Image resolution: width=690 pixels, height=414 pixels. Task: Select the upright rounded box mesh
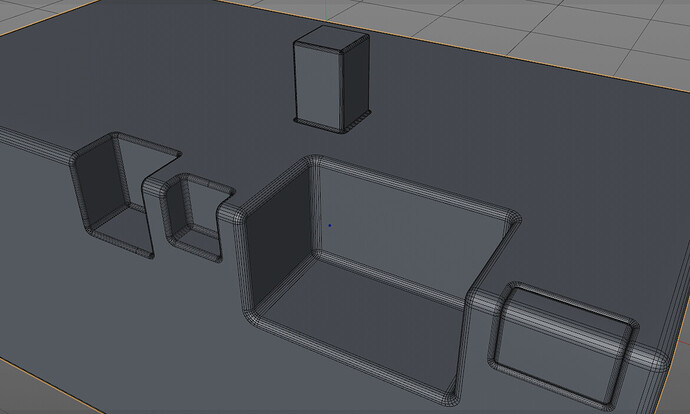pos(332,79)
